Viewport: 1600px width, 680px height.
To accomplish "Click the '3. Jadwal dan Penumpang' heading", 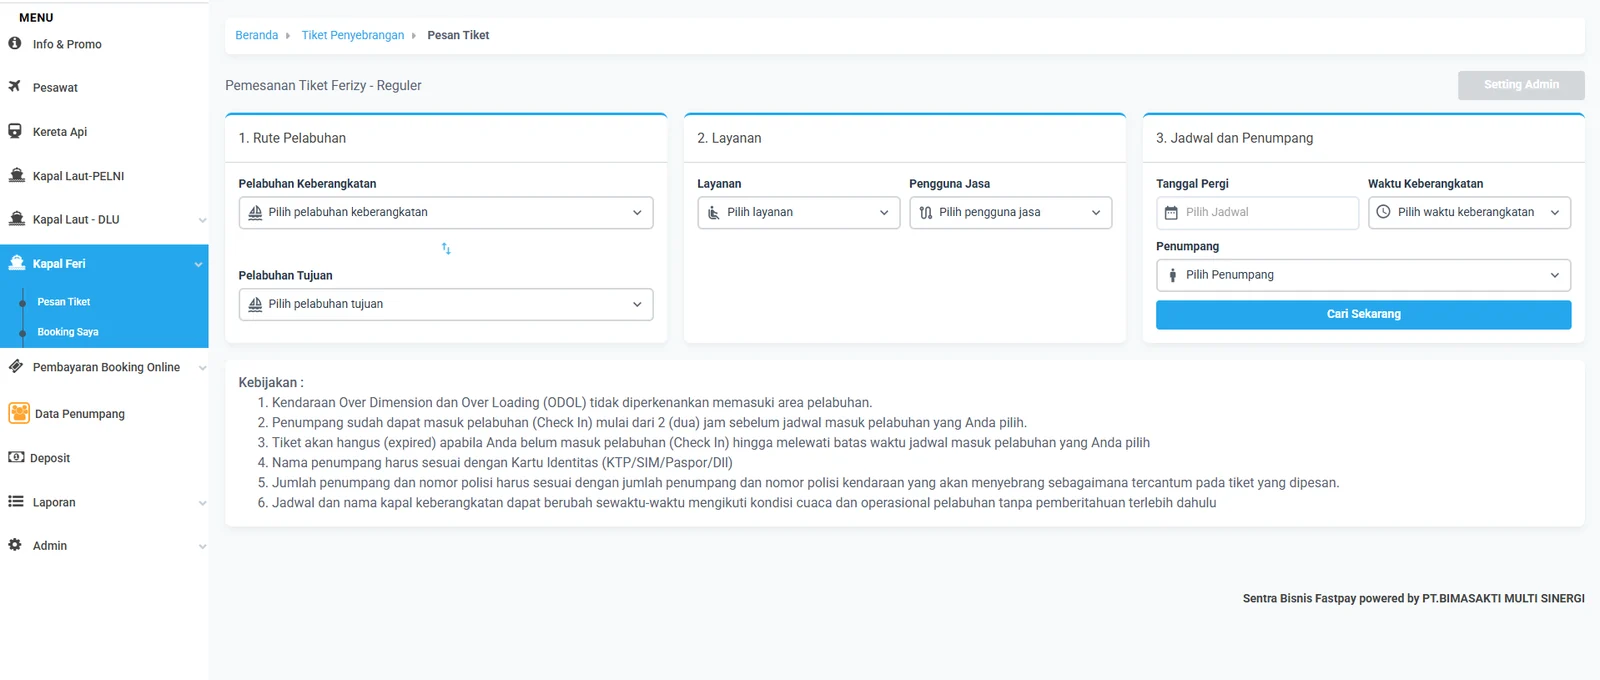I will tap(1234, 138).
